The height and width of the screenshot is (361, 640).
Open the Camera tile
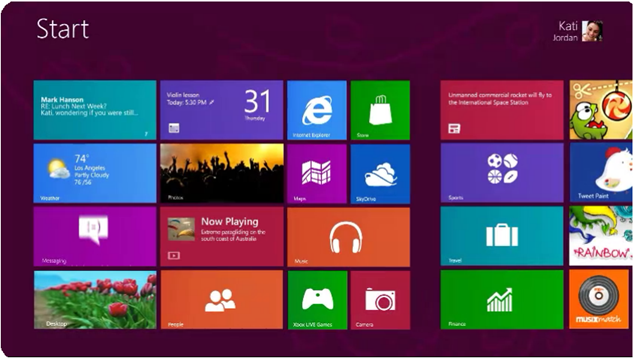380,300
